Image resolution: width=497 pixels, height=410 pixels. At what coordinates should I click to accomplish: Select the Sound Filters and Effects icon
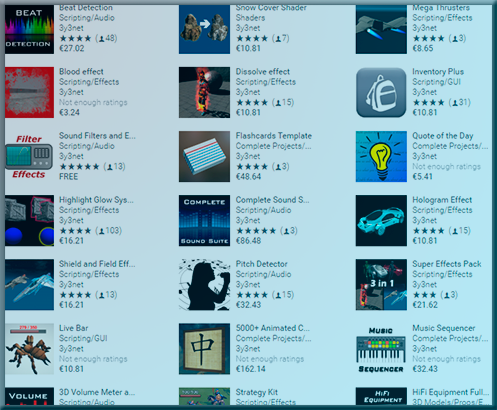coord(29,156)
